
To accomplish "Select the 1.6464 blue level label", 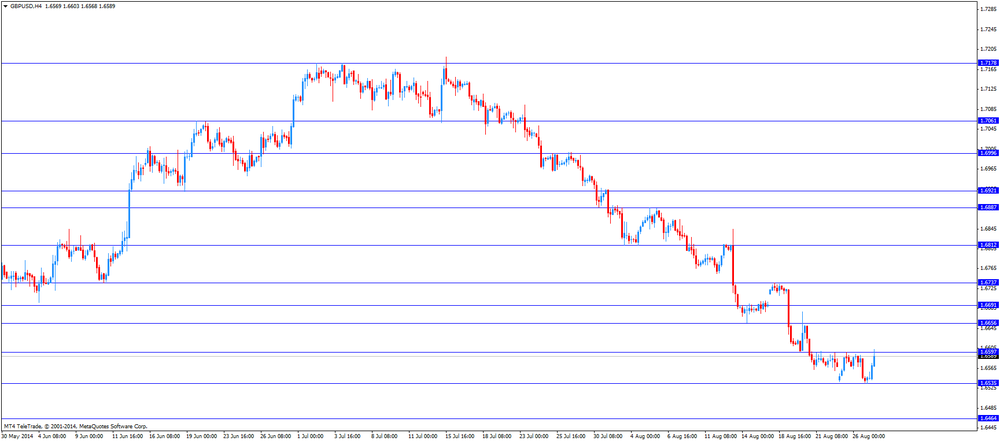I will pos(988,418).
